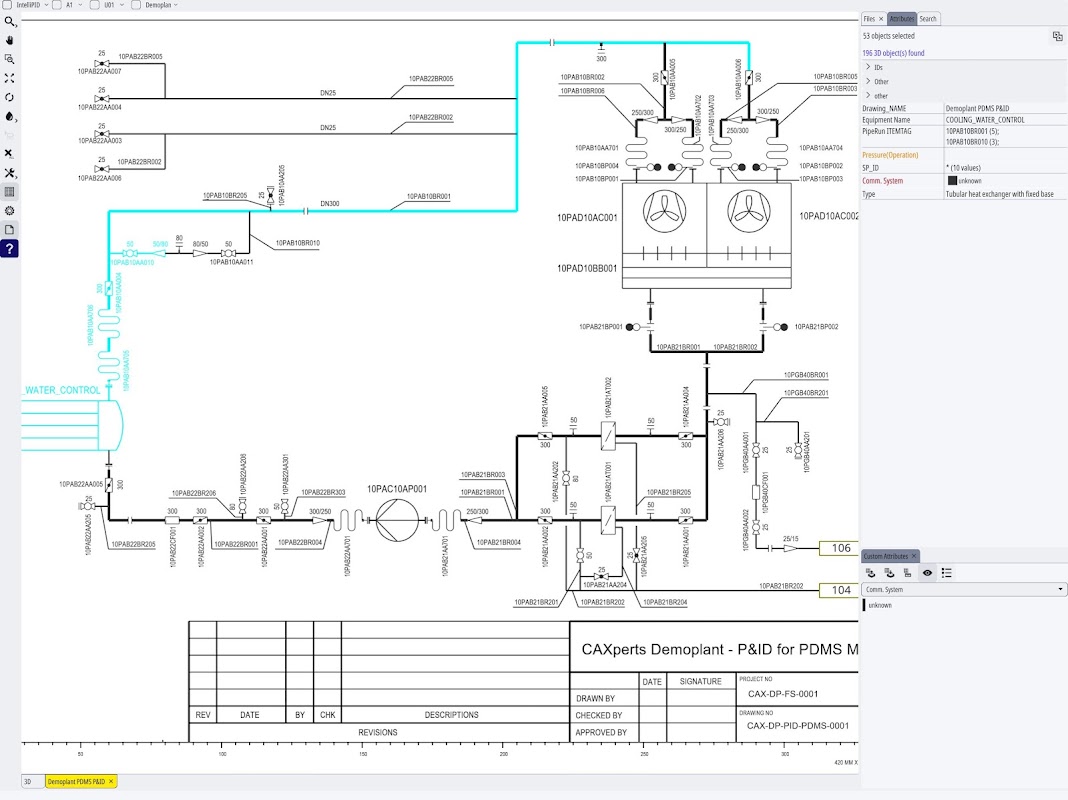
Task: Open the Comm. System dropdown
Action: coord(963,590)
